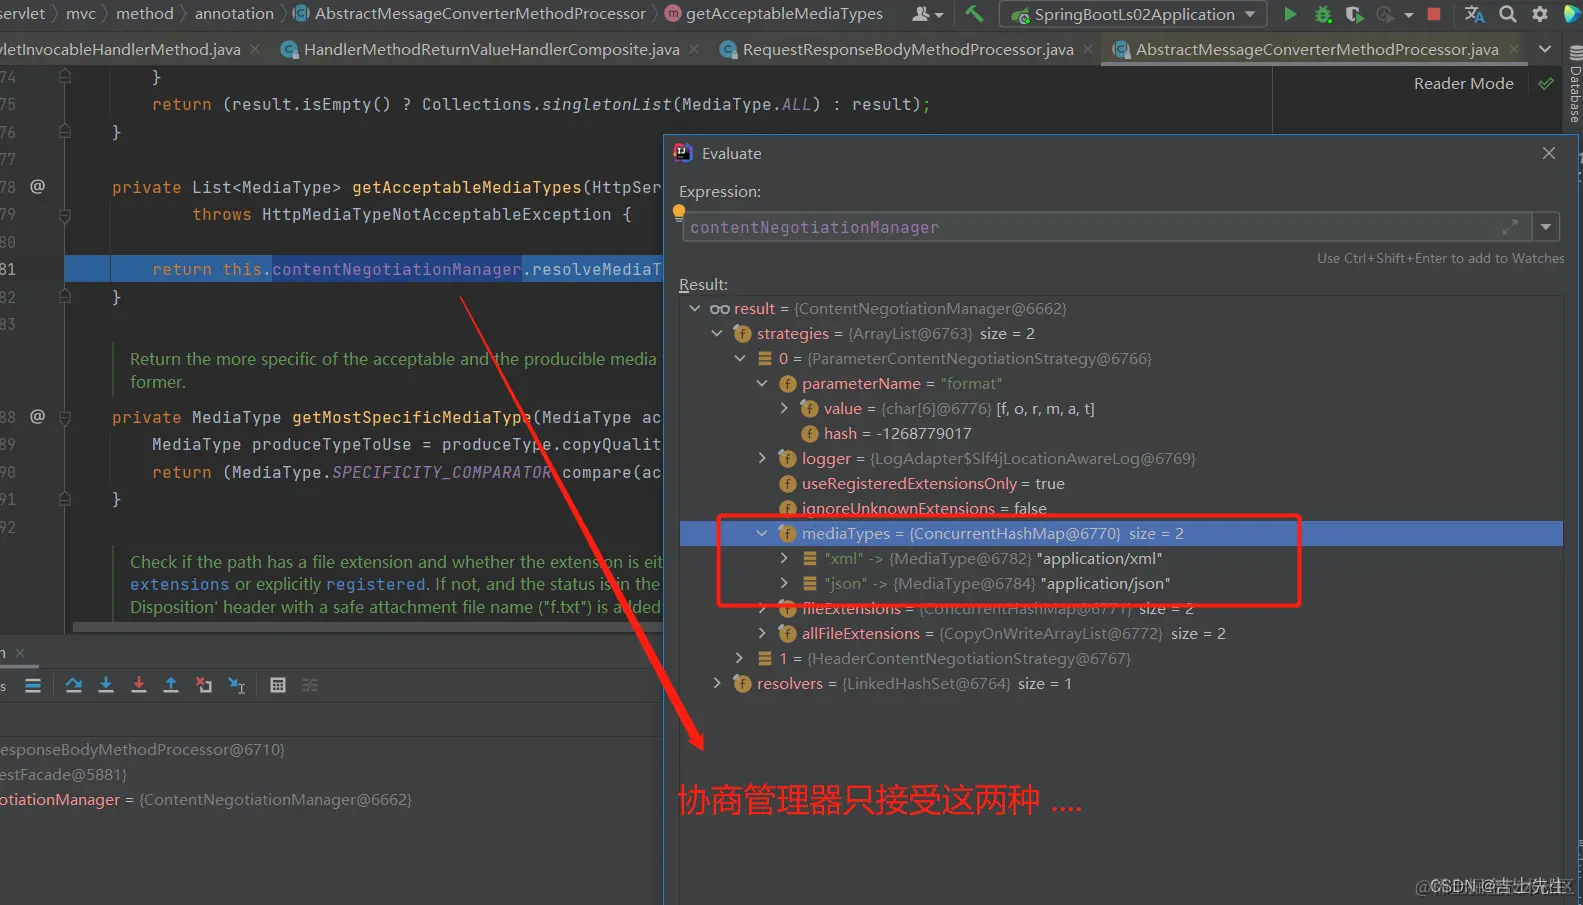1583x905 pixels.
Task: Collapse the strategies ArrayList node
Action: [717, 333]
